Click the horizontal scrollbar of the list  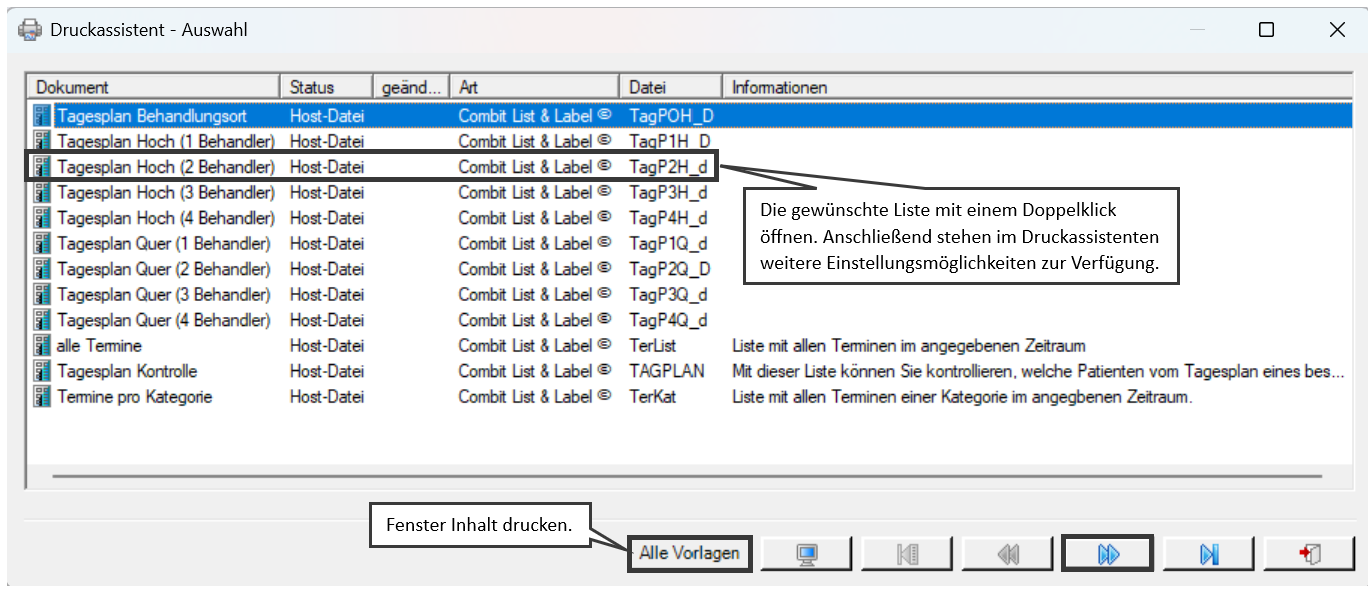click(x=688, y=477)
